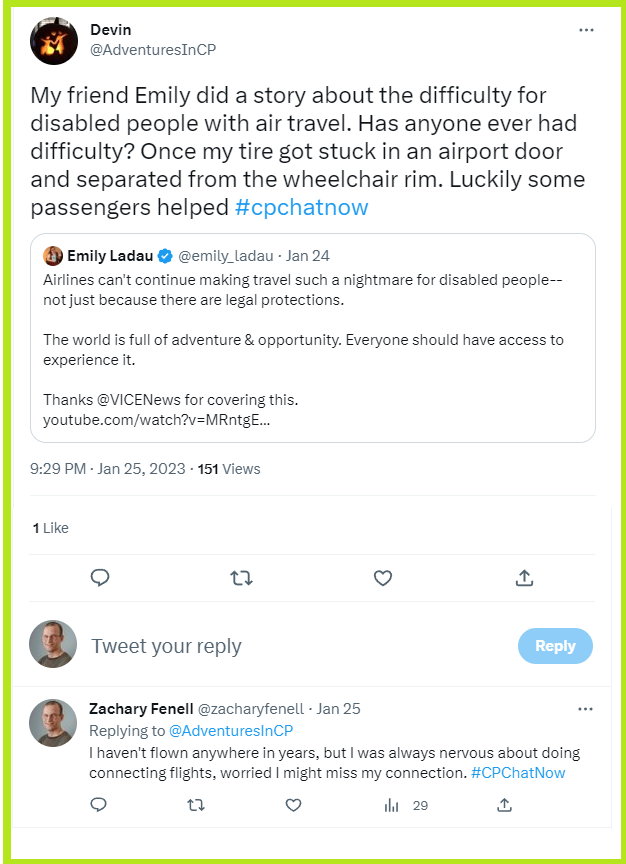Reply to Devin's tweet using the comment icon

point(100,577)
